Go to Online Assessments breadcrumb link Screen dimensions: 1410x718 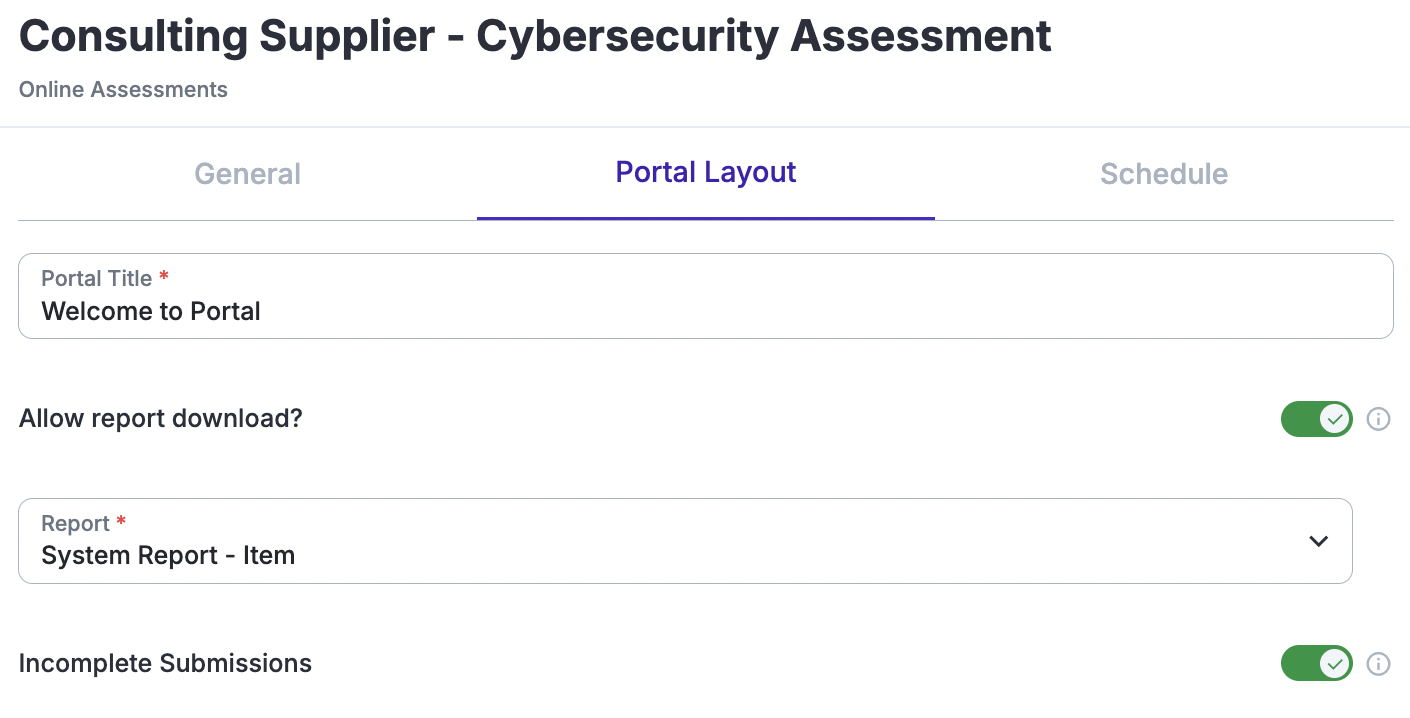123,90
